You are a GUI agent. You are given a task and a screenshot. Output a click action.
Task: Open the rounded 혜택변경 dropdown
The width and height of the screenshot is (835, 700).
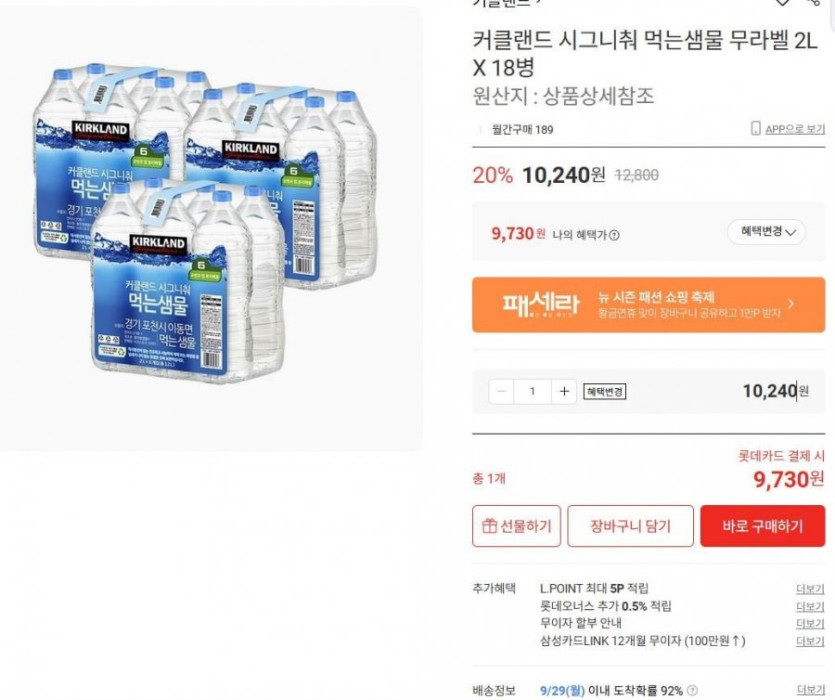point(766,232)
